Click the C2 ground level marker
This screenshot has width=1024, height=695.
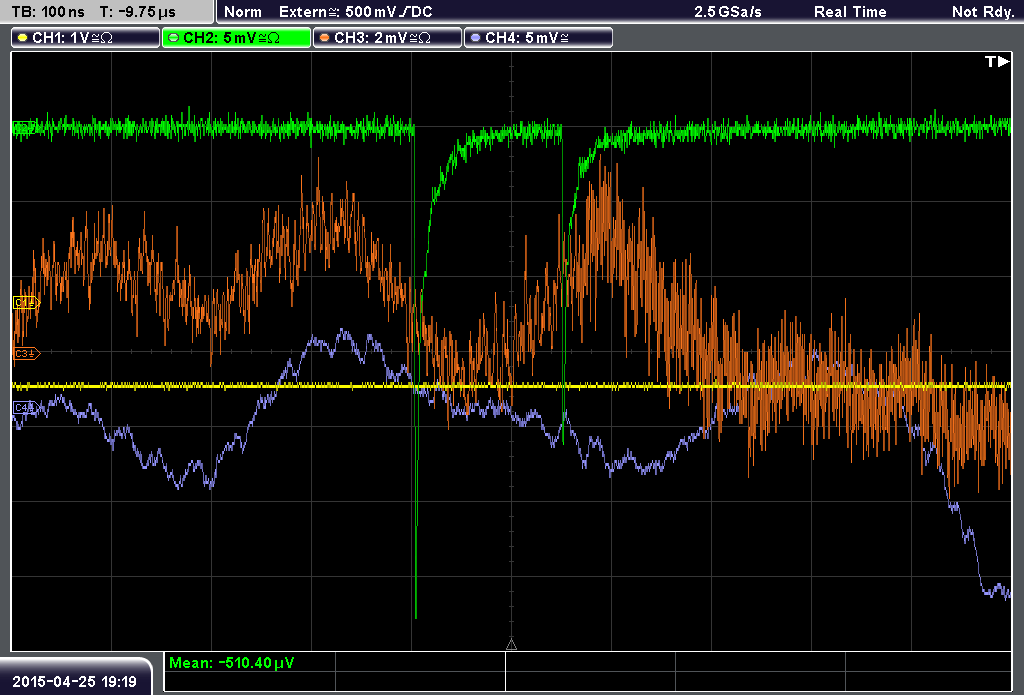(x=24, y=127)
